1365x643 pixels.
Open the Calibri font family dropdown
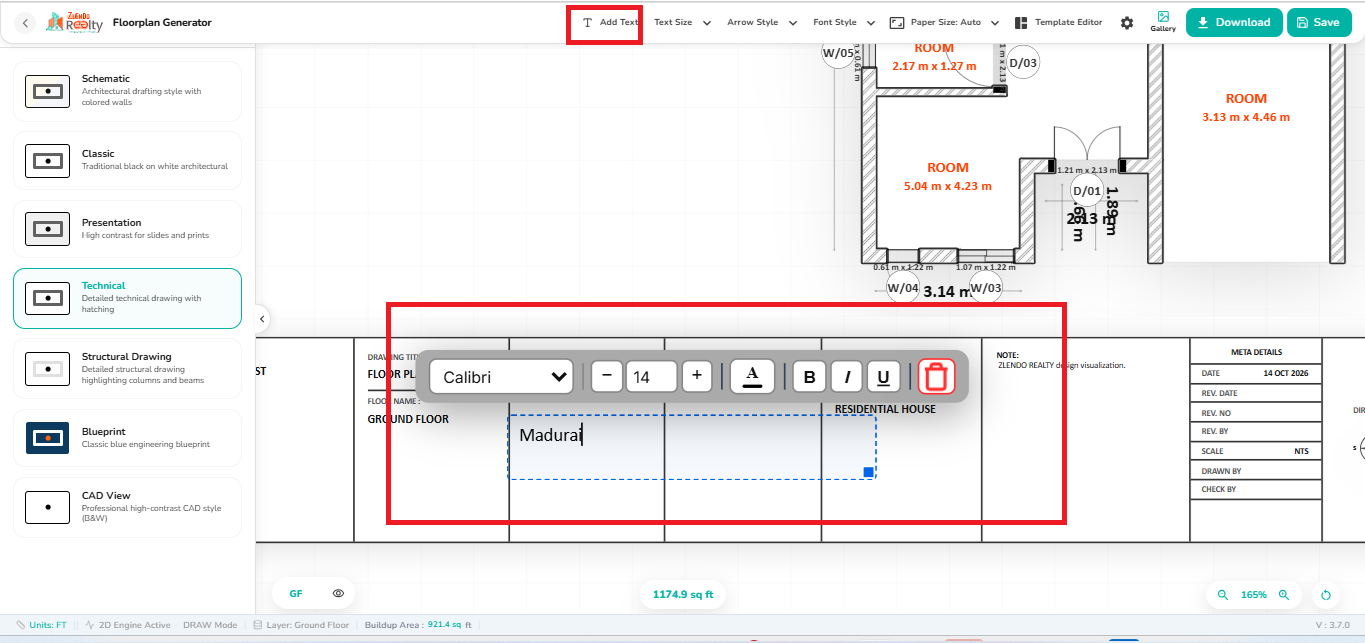501,377
